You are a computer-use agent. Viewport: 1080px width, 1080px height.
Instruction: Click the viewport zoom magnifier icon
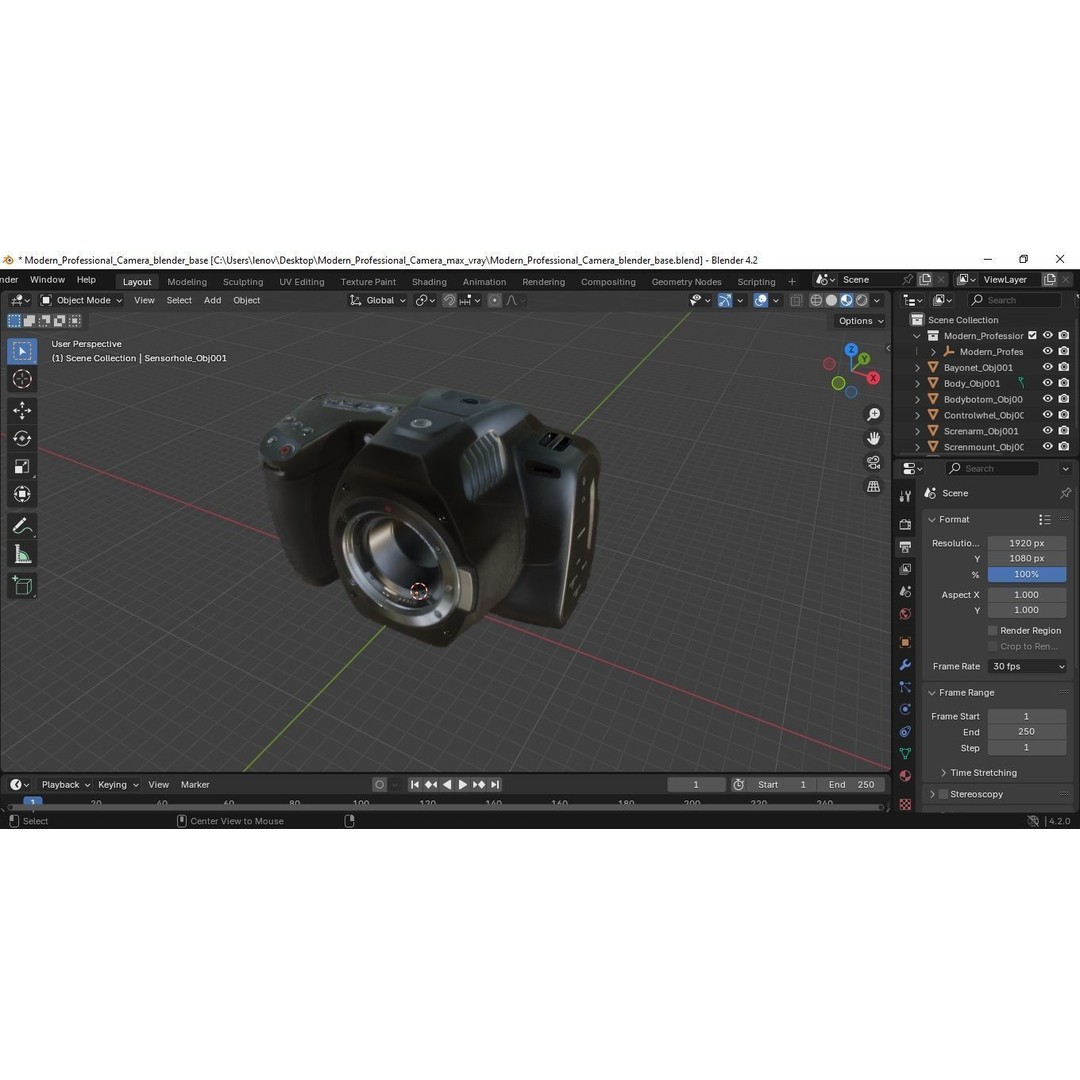click(x=873, y=414)
